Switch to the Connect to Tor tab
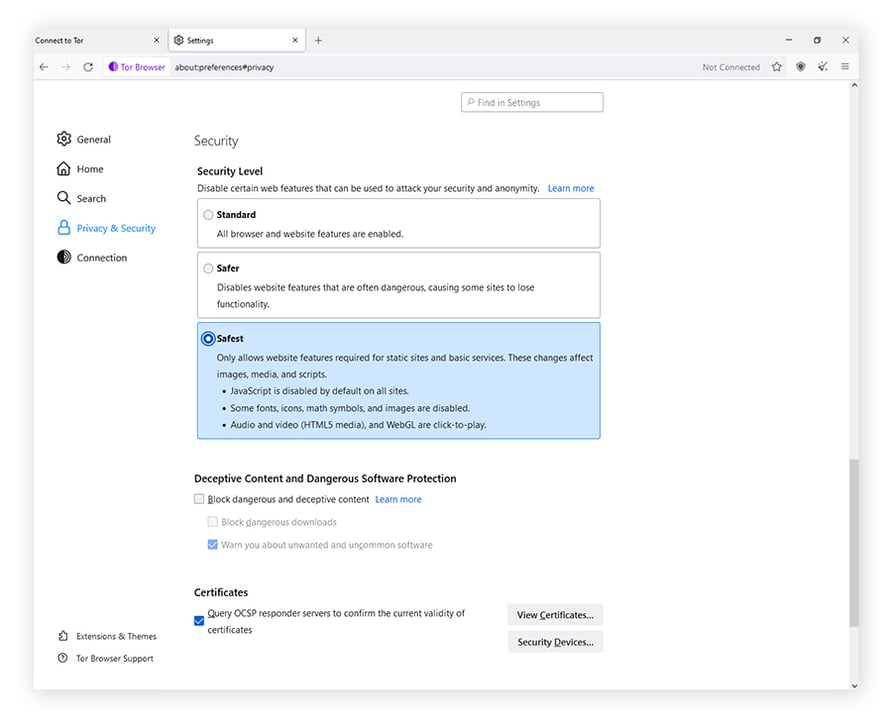Viewport: 892px width, 723px height. (90, 40)
